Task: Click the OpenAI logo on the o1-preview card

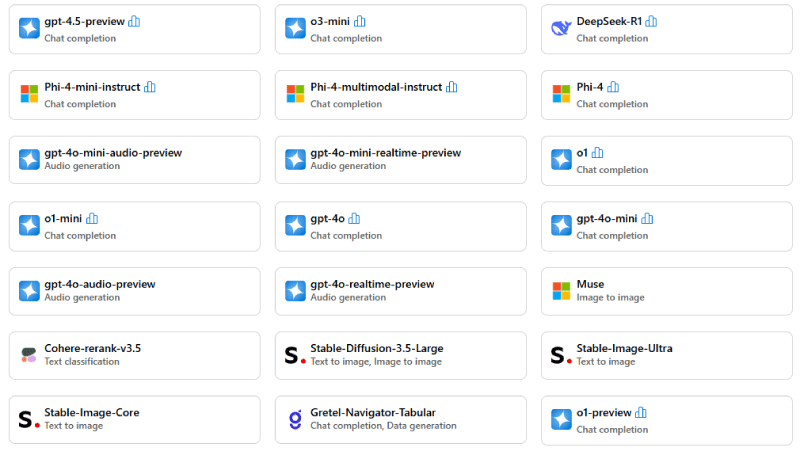Action: point(561,419)
